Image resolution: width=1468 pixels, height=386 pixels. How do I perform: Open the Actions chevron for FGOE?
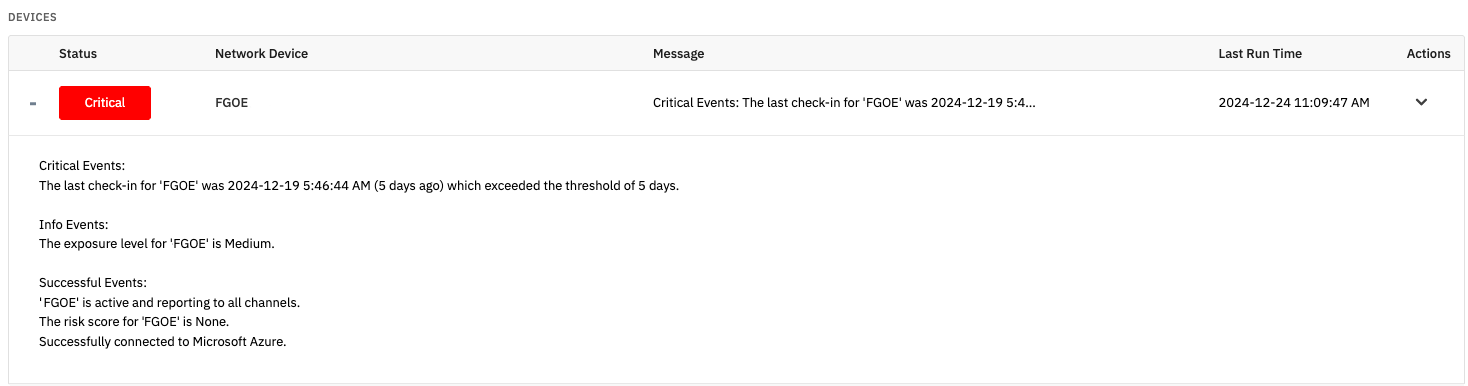pos(1421,103)
